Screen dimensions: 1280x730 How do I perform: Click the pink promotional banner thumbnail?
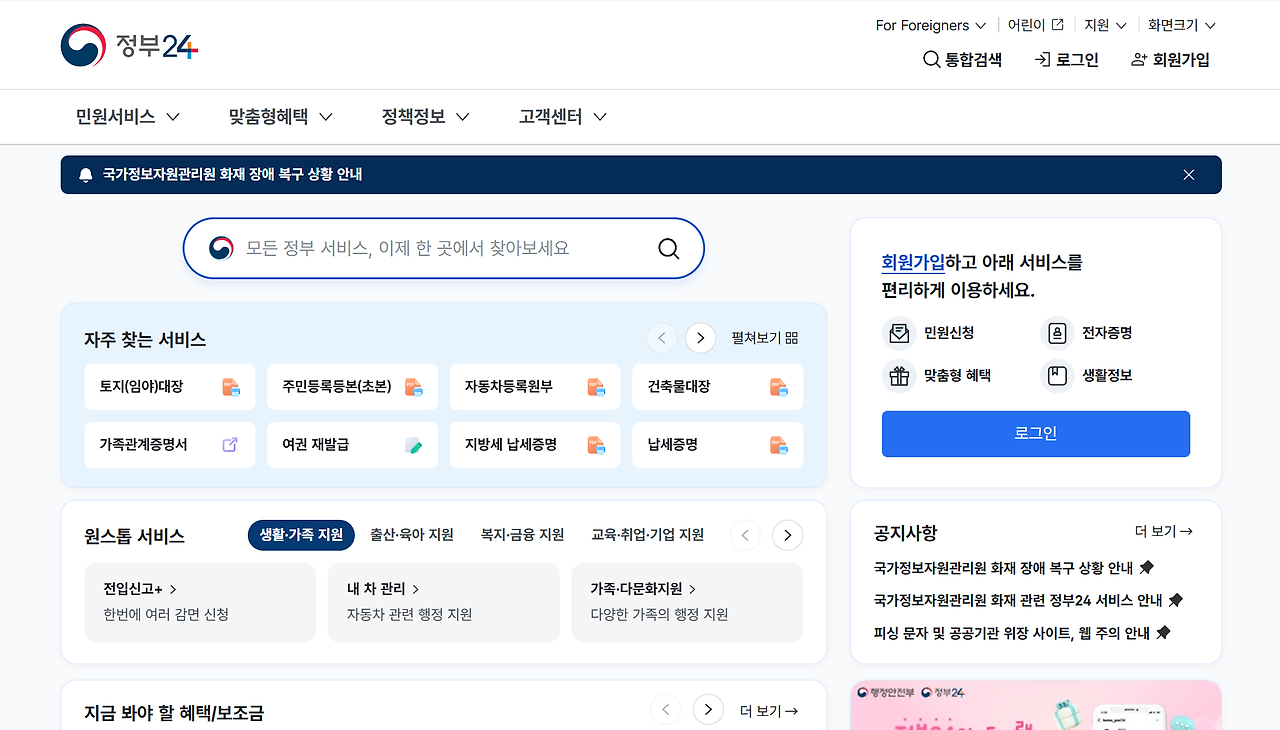(x=1036, y=705)
